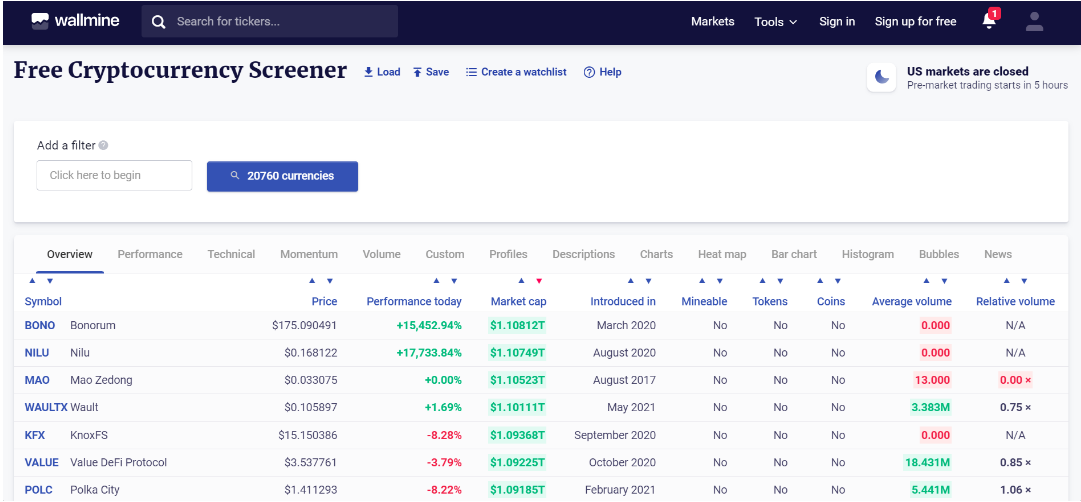
Task: Click the Load screener link
Action: pyautogui.click(x=382, y=72)
